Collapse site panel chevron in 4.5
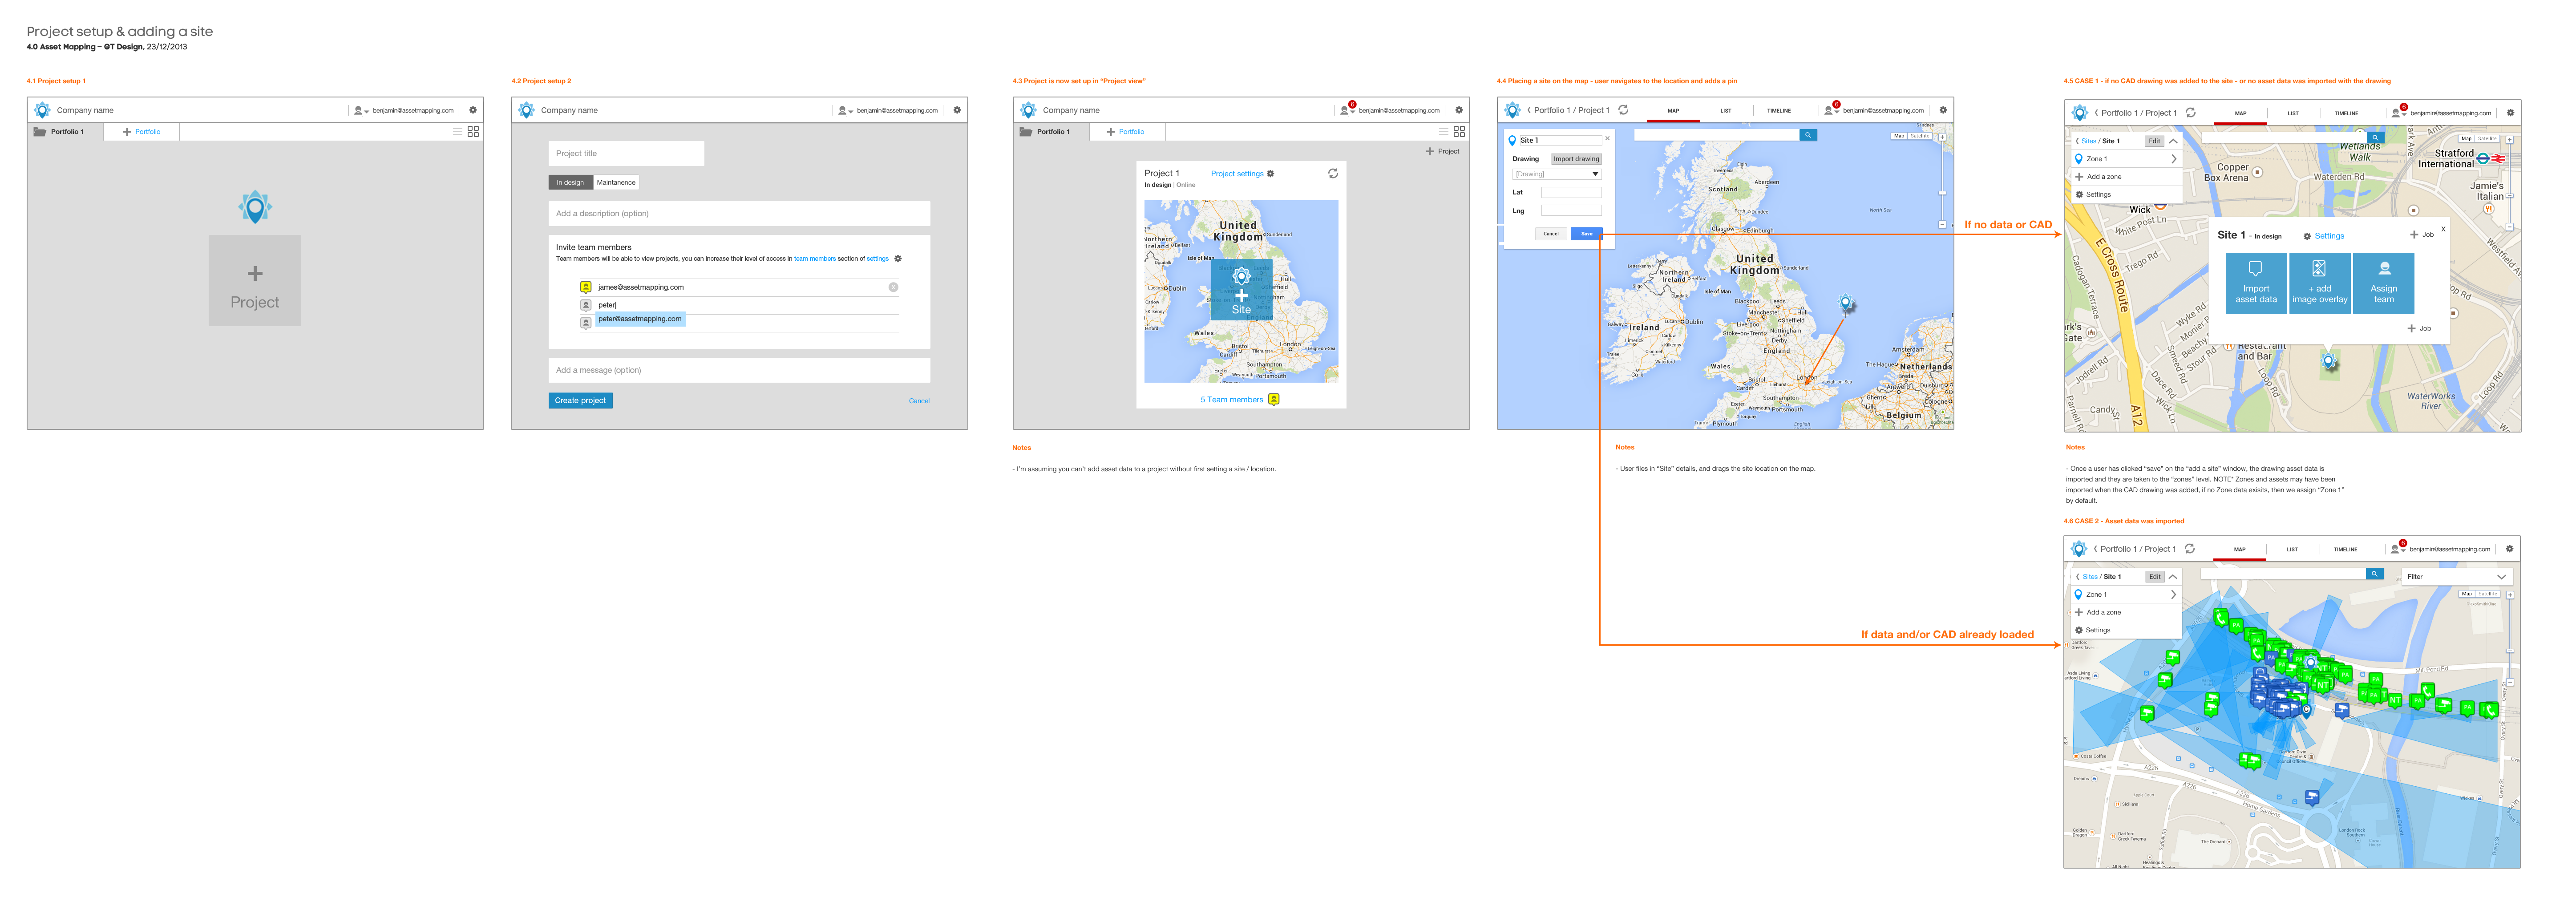This screenshot has width=2576, height=918. 2173,141
